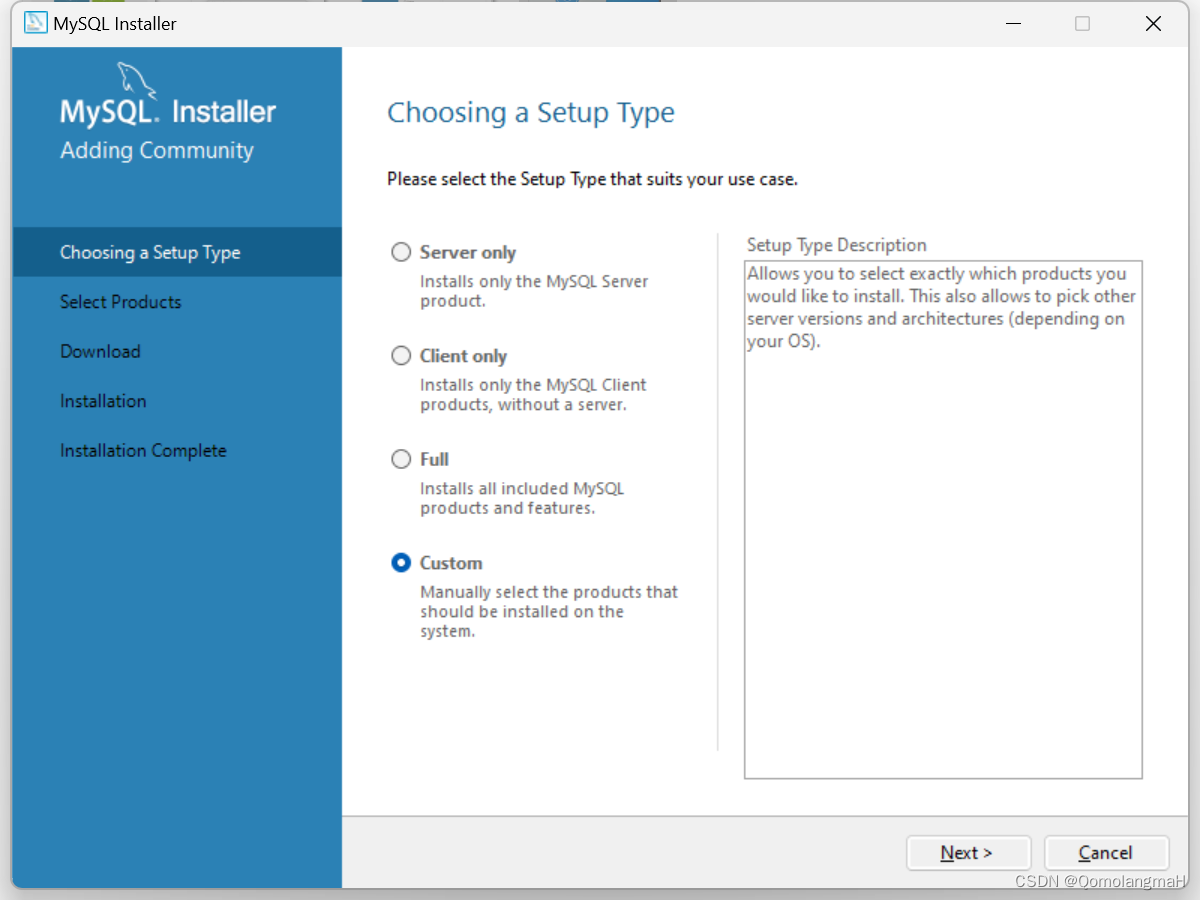Screen dimensions: 1200x900
Task: Select the Custom setup radio button
Action: [x=401, y=562]
